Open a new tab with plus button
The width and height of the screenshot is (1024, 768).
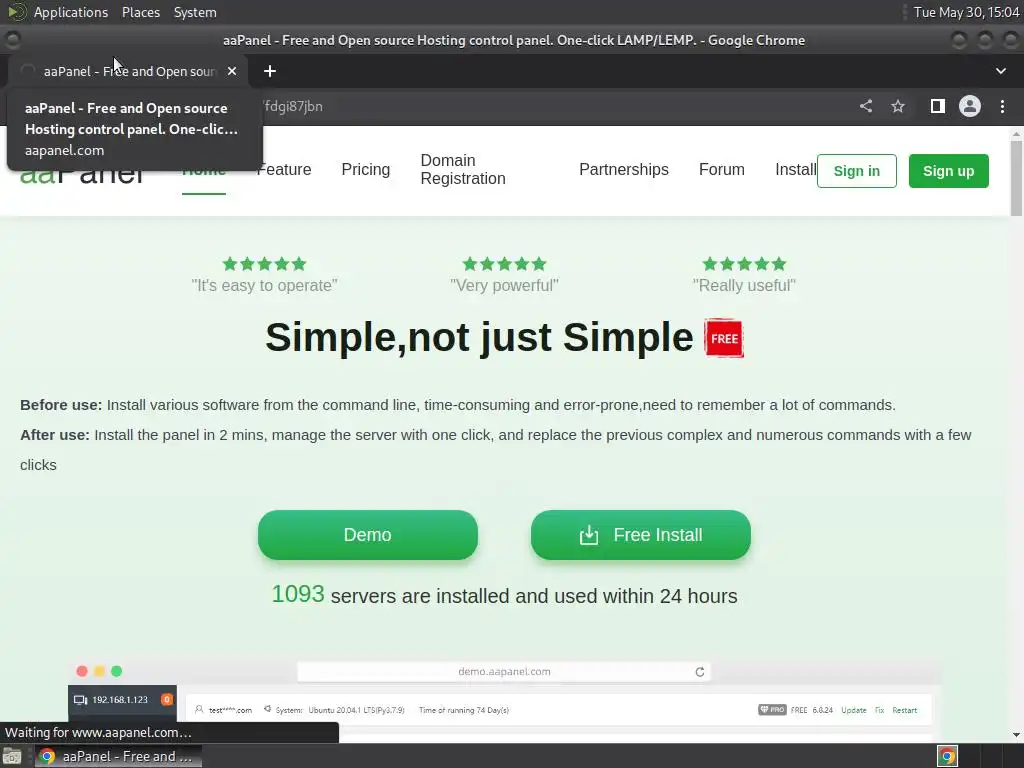(270, 71)
